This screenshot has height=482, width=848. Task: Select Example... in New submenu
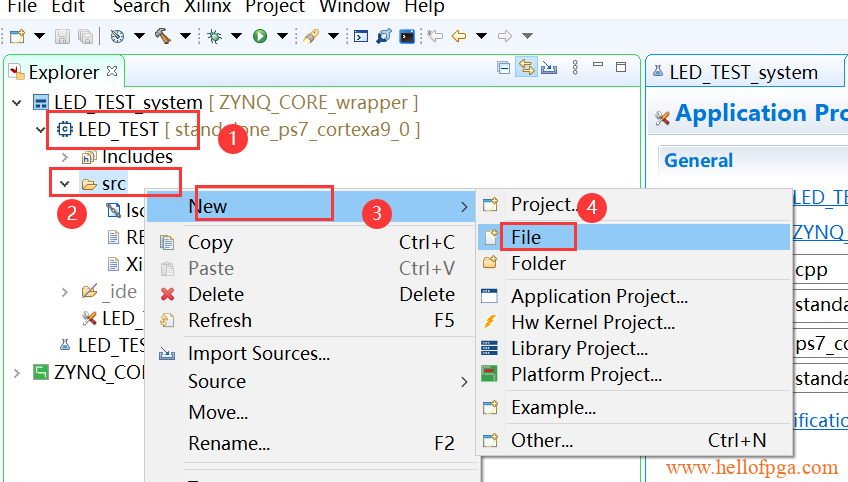pos(634,407)
